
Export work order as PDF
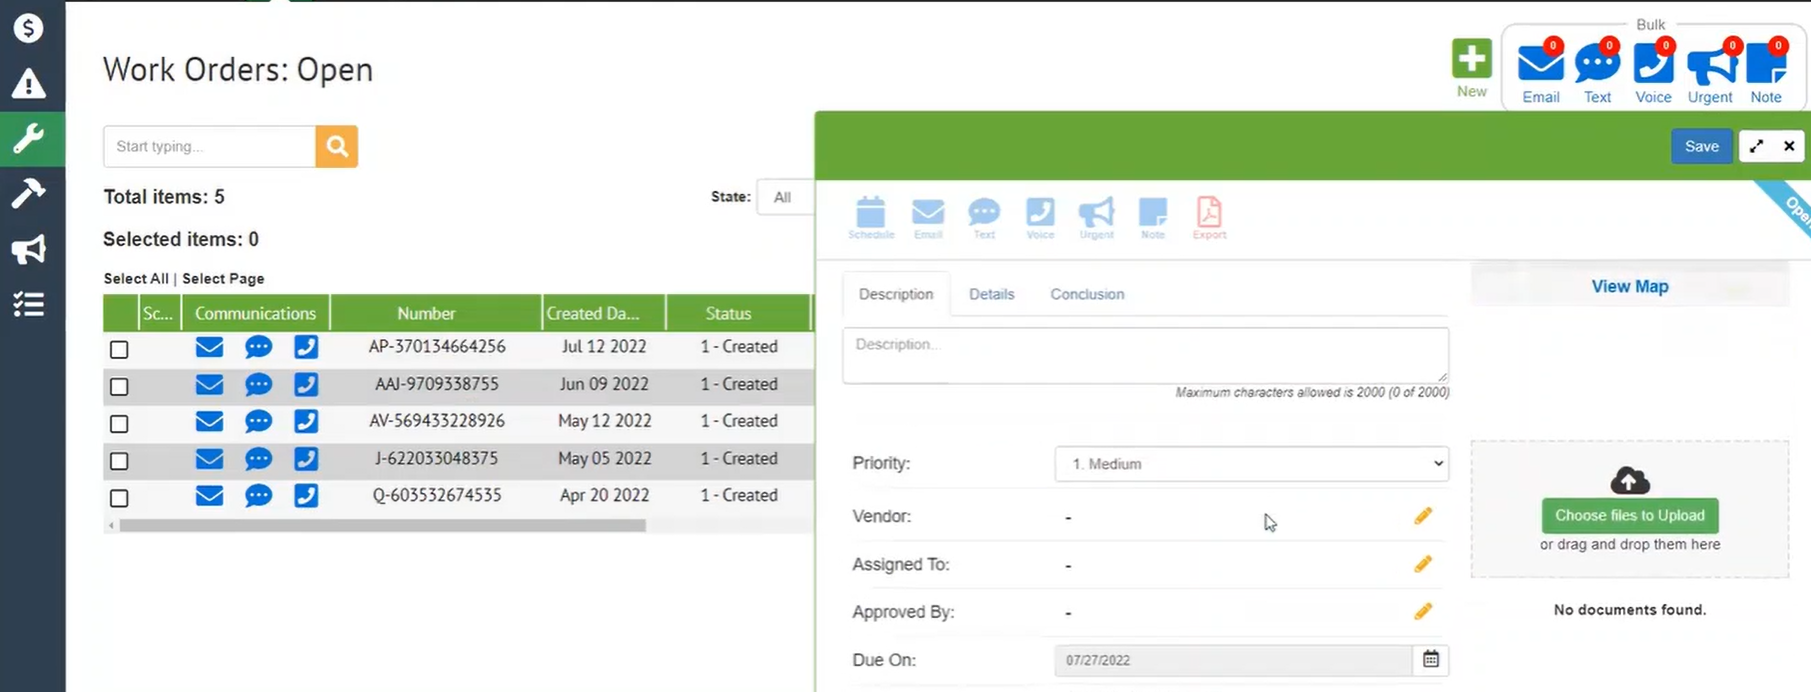1208,213
